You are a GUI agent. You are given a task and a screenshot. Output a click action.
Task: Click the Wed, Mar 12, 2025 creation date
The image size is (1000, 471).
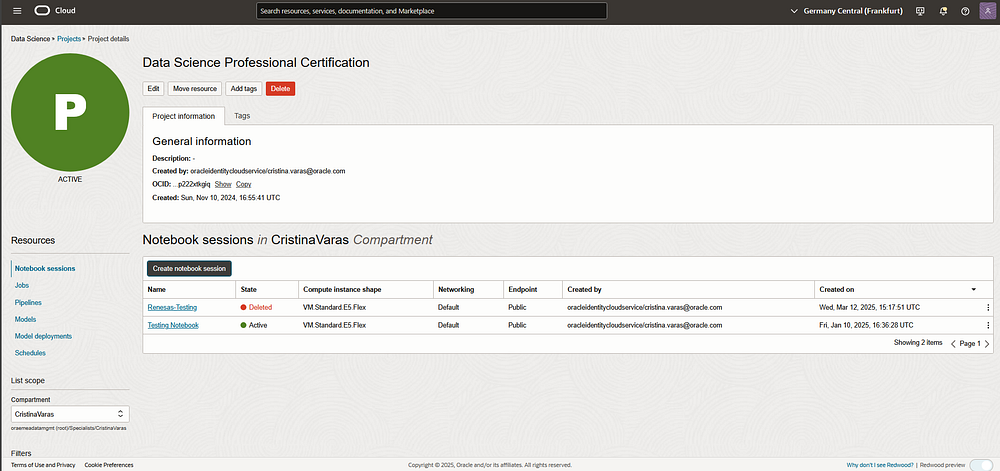869,307
